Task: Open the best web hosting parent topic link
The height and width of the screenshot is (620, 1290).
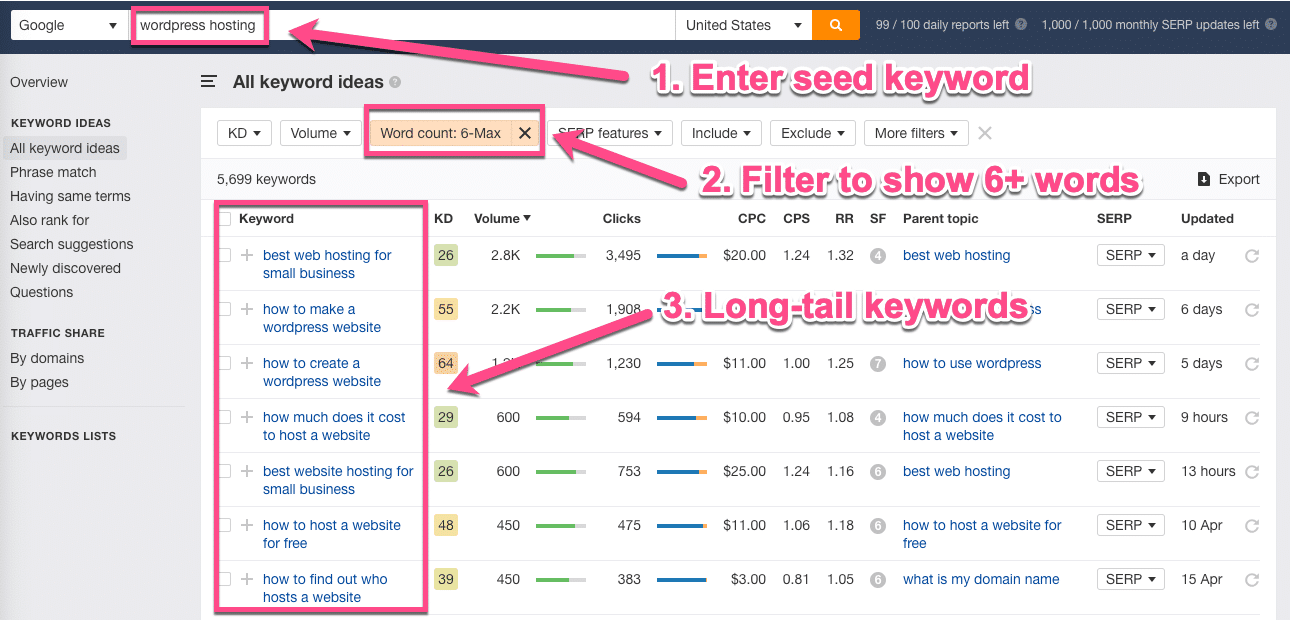Action: click(x=956, y=255)
